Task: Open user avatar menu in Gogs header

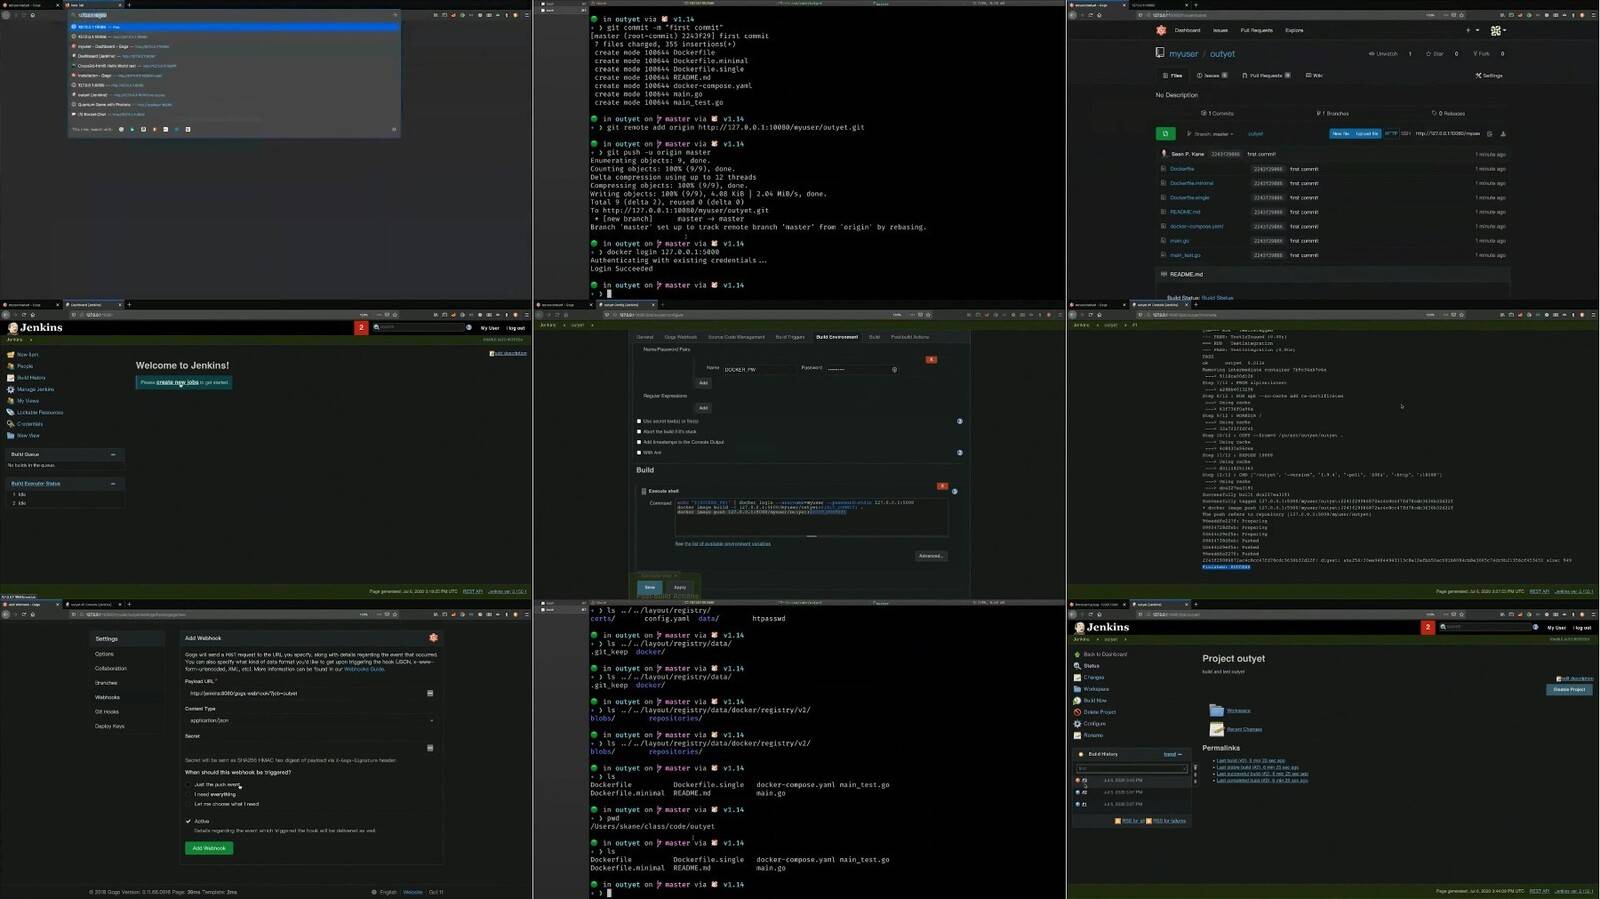Action: click(1497, 30)
